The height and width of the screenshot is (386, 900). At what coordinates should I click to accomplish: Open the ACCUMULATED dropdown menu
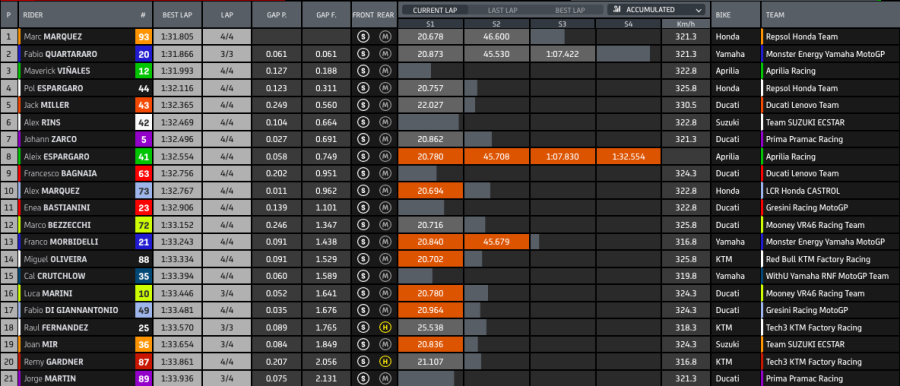[x=656, y=10]
